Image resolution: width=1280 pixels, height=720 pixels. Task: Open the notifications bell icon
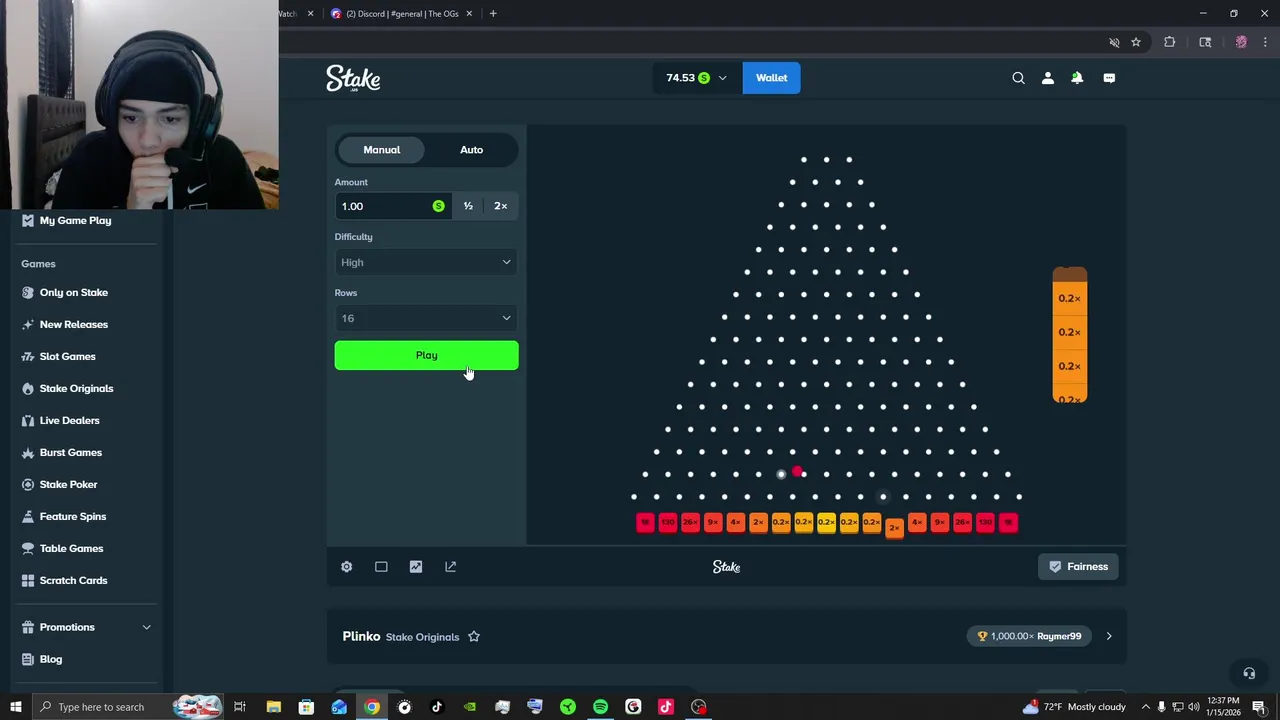1077,78
